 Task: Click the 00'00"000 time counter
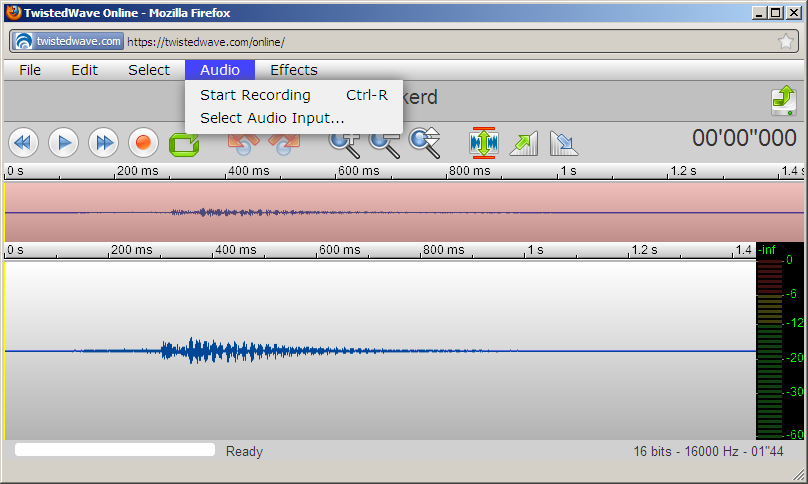point(744,138)
